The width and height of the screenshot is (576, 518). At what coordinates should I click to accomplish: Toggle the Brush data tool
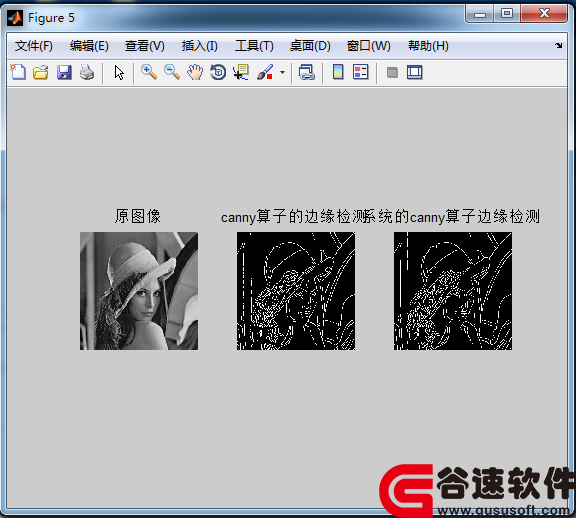(265, 72)
